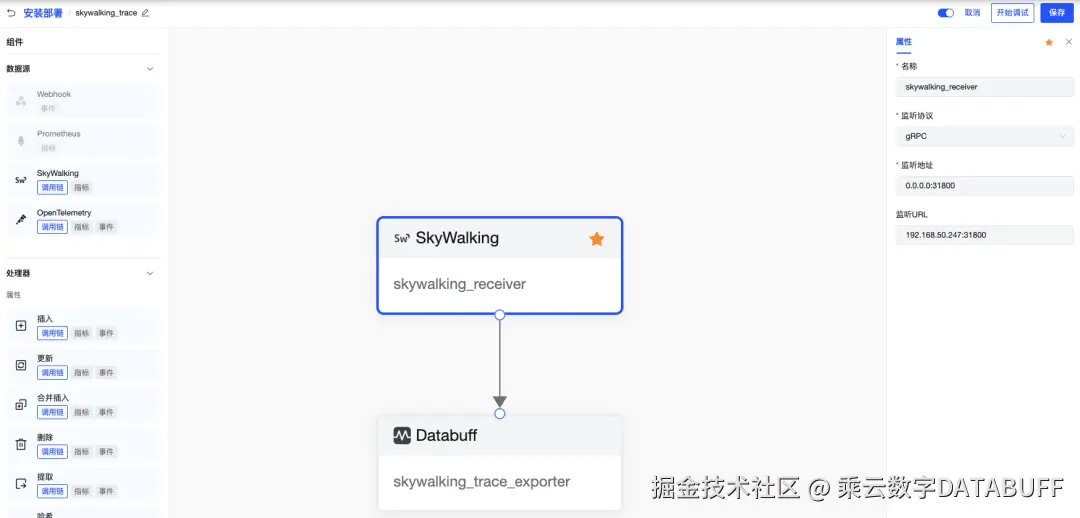The height and width of the screenshot is (518, 1080).
Task: Click the edit pencil next to skywalking_trace
Action: point(145,13)
